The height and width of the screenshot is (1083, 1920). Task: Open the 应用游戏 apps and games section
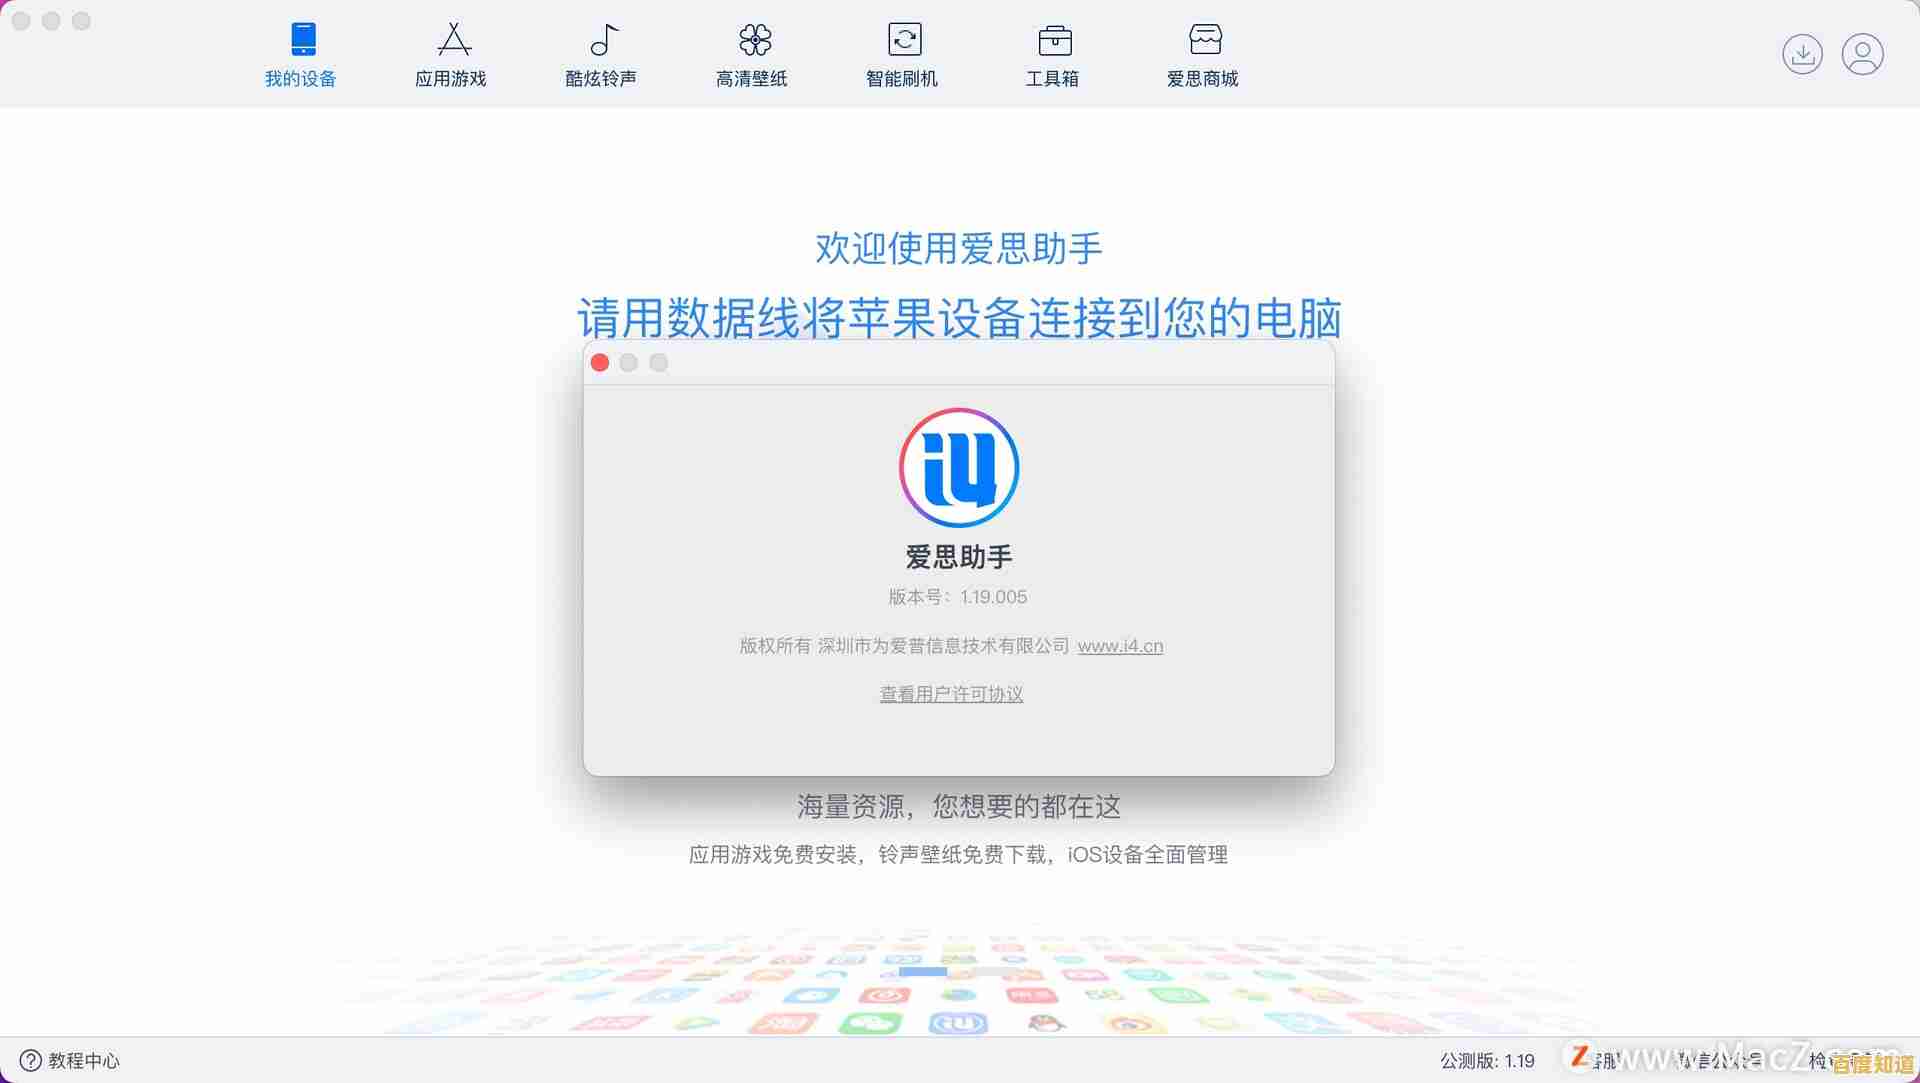point(451,55)
